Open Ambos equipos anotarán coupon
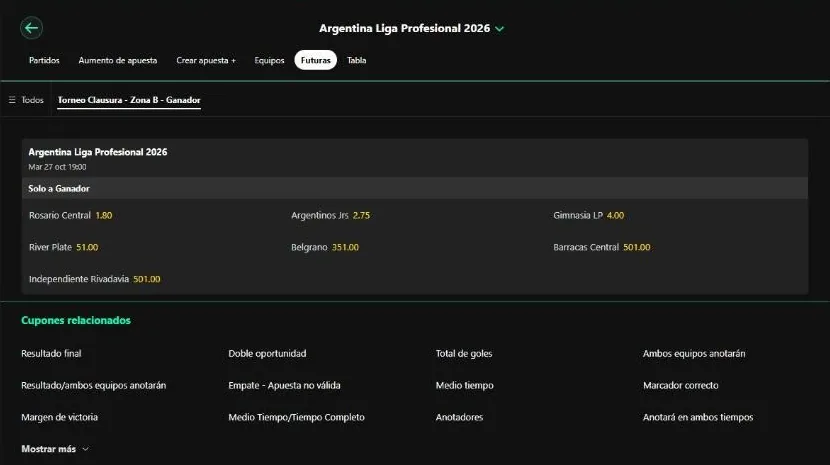The image size is (830, 465). tap(694, 353)
